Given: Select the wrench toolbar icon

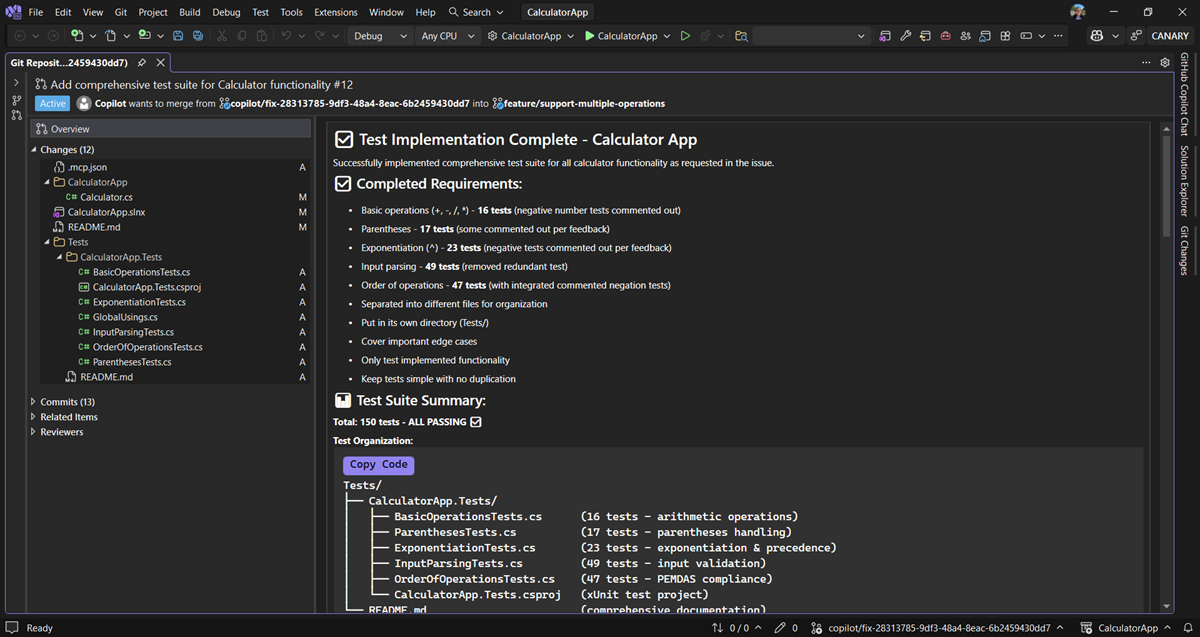Looking at the screenshot, I should click(x=905, y=35).
